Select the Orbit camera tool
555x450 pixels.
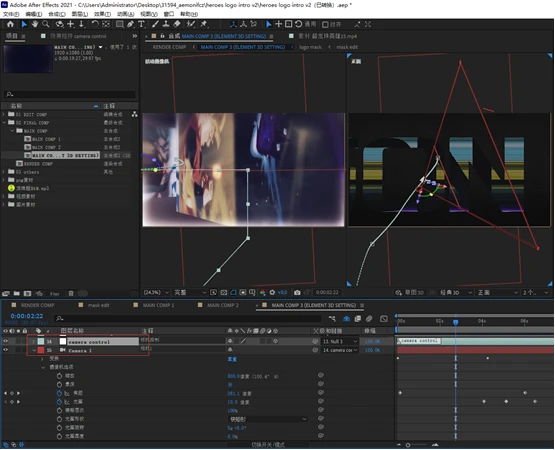point(59,24)
